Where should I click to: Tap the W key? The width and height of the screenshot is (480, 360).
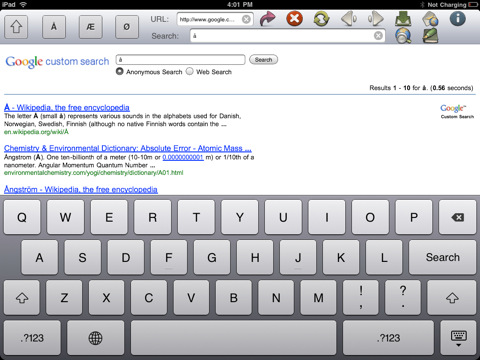point(65,217)
